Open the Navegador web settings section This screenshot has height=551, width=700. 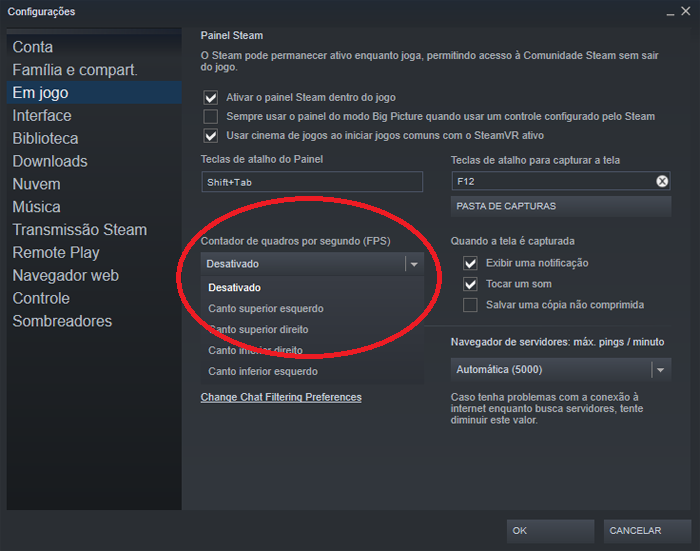tap(94, 276)
